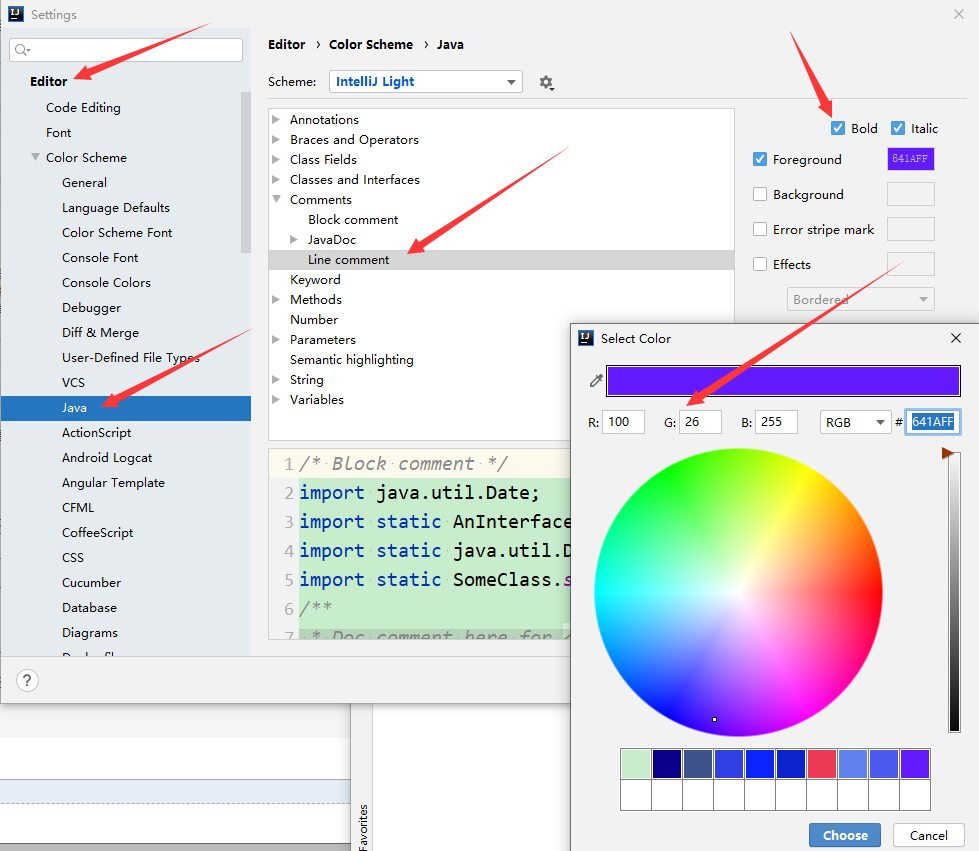Toggle the Italic checkbox
Screen dimensions: 979x851
point(898,128)
